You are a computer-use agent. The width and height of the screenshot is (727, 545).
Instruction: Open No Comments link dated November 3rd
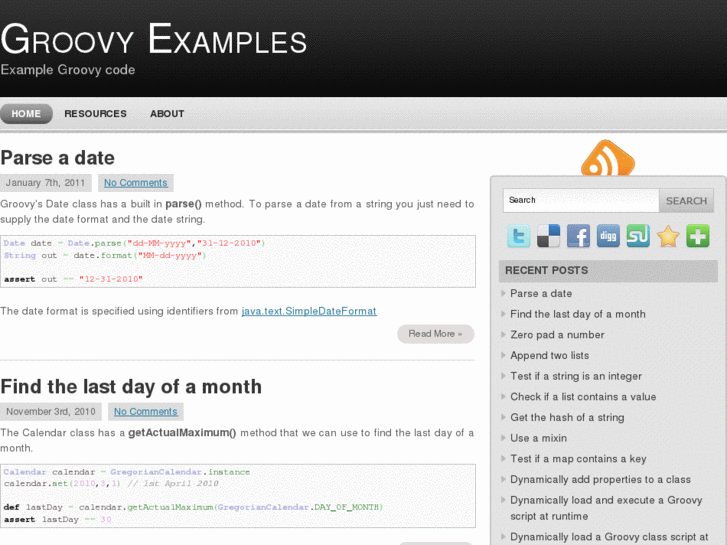[x=146, y=411]
